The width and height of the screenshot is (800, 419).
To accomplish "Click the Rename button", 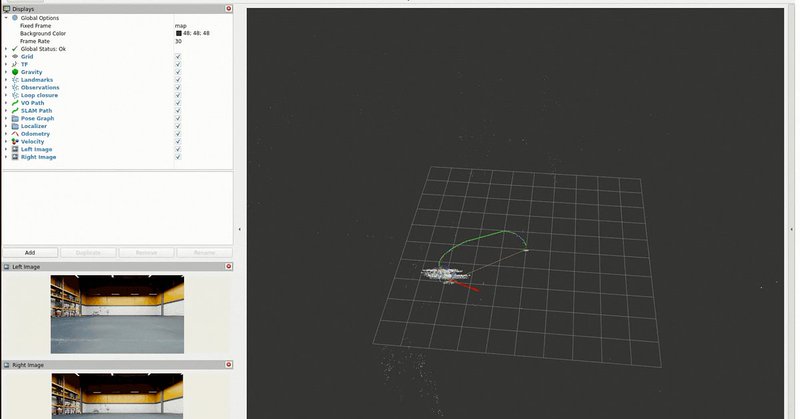I will pyautogui.click(x=204, y=253).
